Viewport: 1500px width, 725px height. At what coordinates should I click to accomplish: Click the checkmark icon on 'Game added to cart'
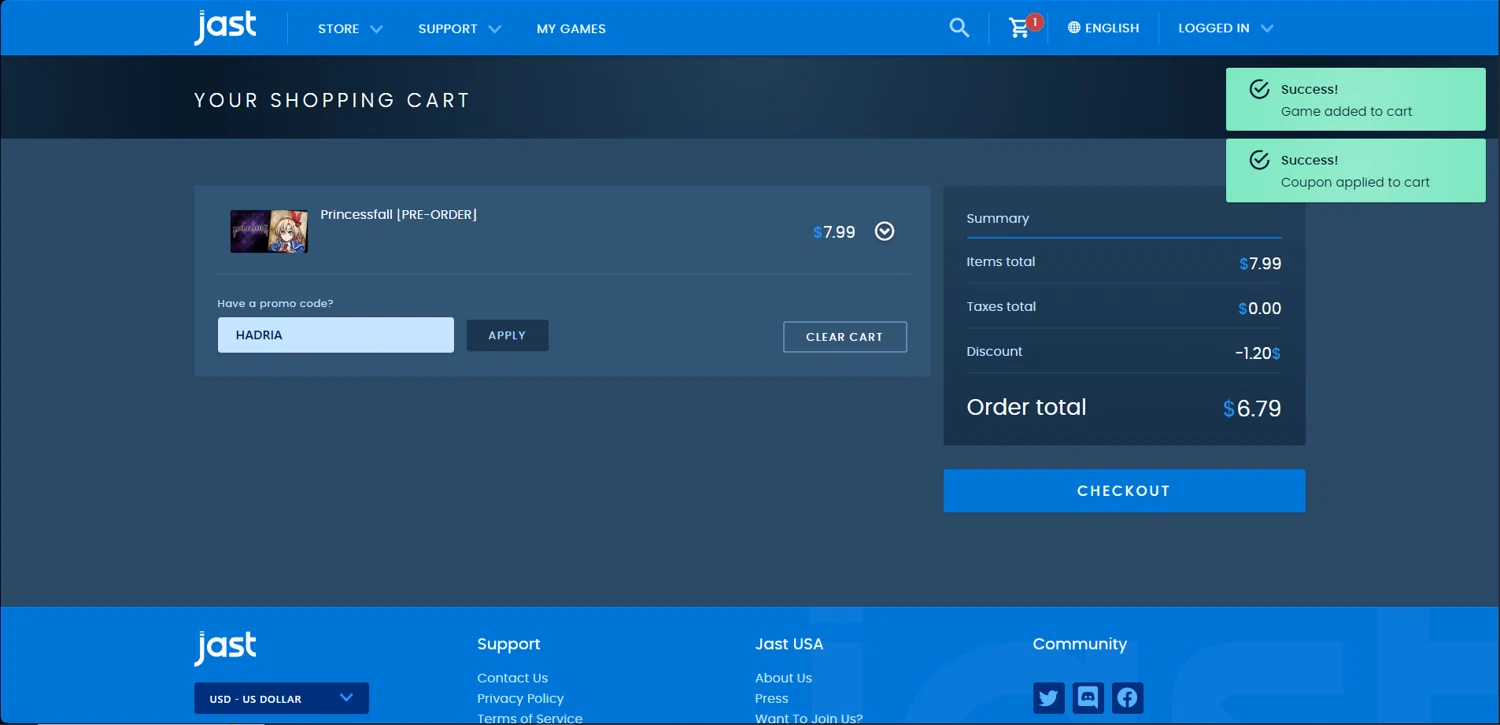pyautogui.click(x=1260, y=89)
